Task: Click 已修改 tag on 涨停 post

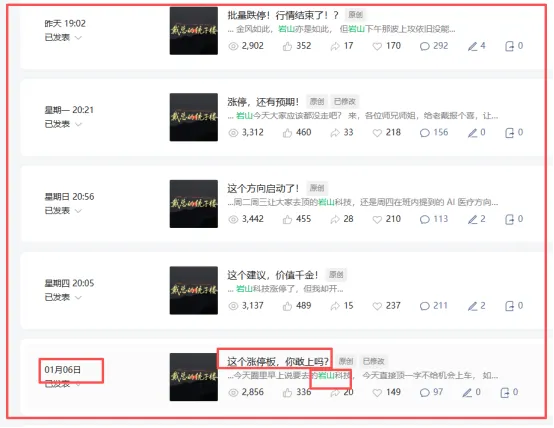Action: [x=345, y=102]
